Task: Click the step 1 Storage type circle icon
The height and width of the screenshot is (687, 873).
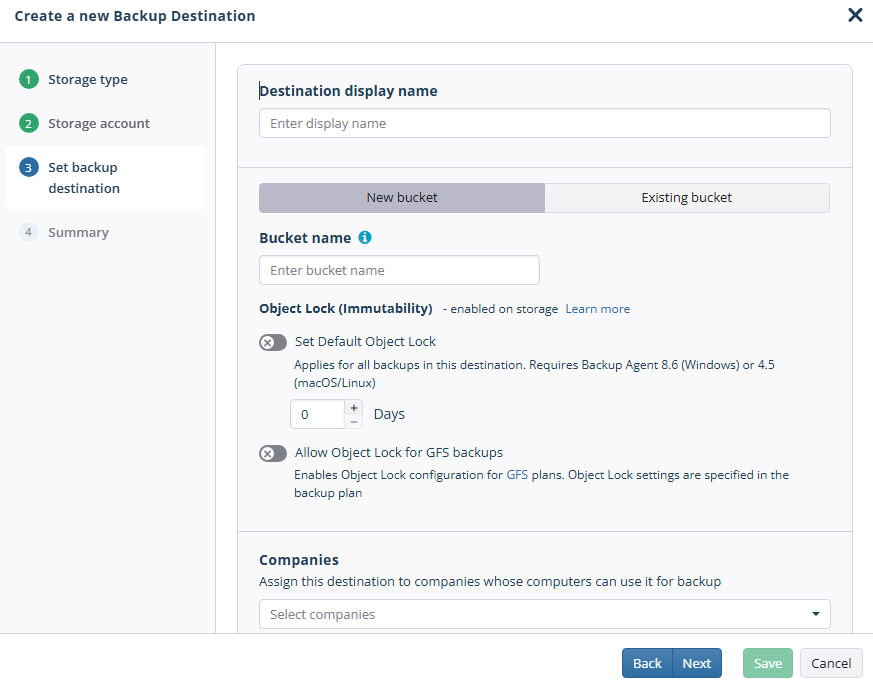Action: click(29, 80)
